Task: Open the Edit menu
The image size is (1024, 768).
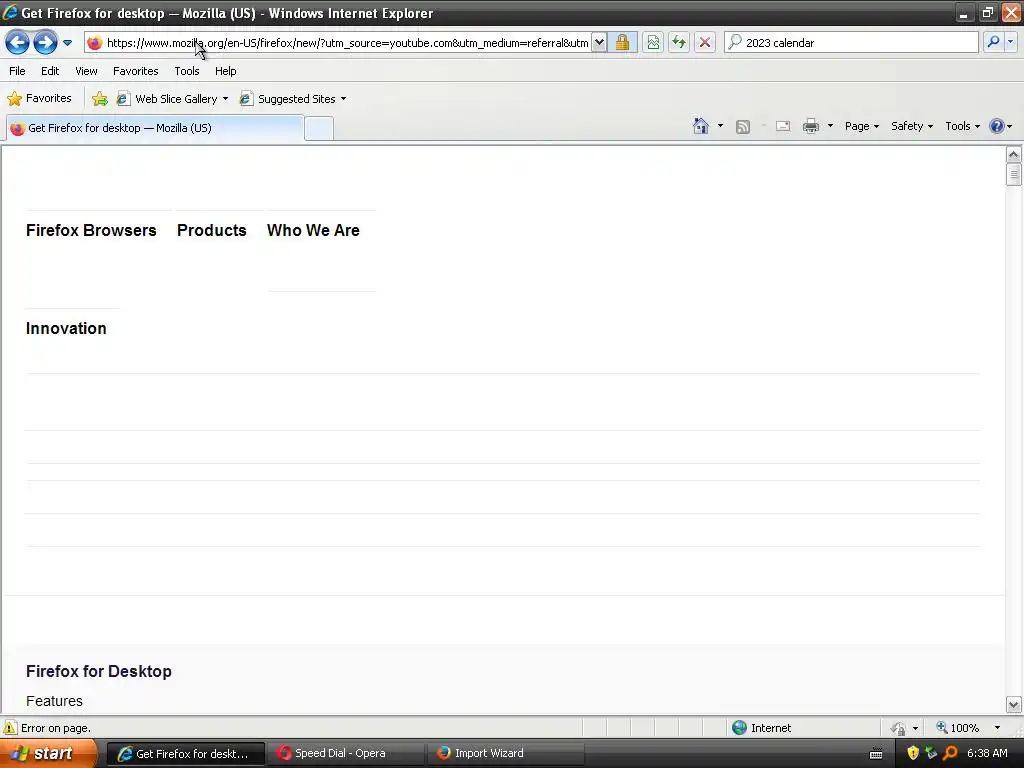Action: point(50,71)
